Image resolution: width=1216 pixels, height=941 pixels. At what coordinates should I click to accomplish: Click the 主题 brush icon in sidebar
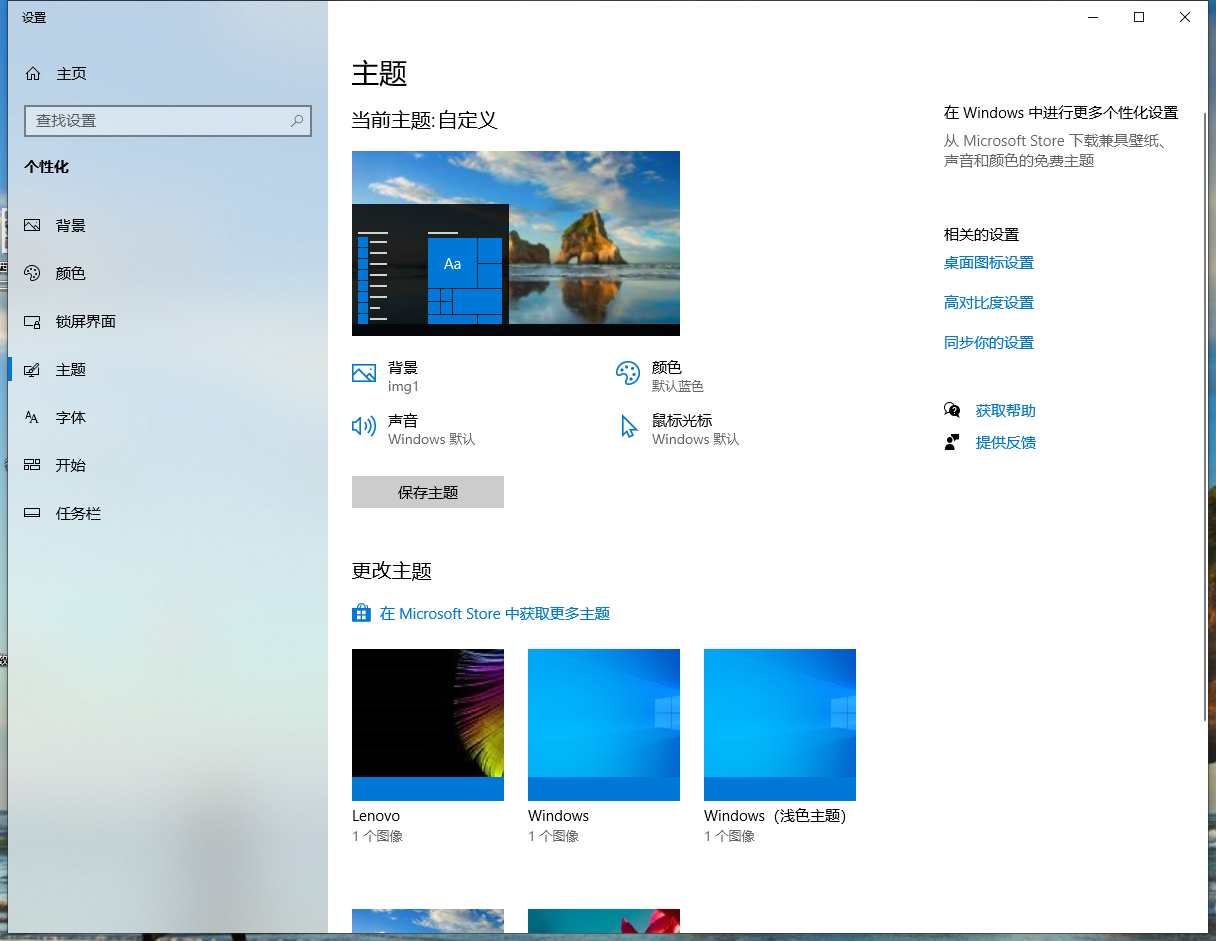tap(33, 370)
